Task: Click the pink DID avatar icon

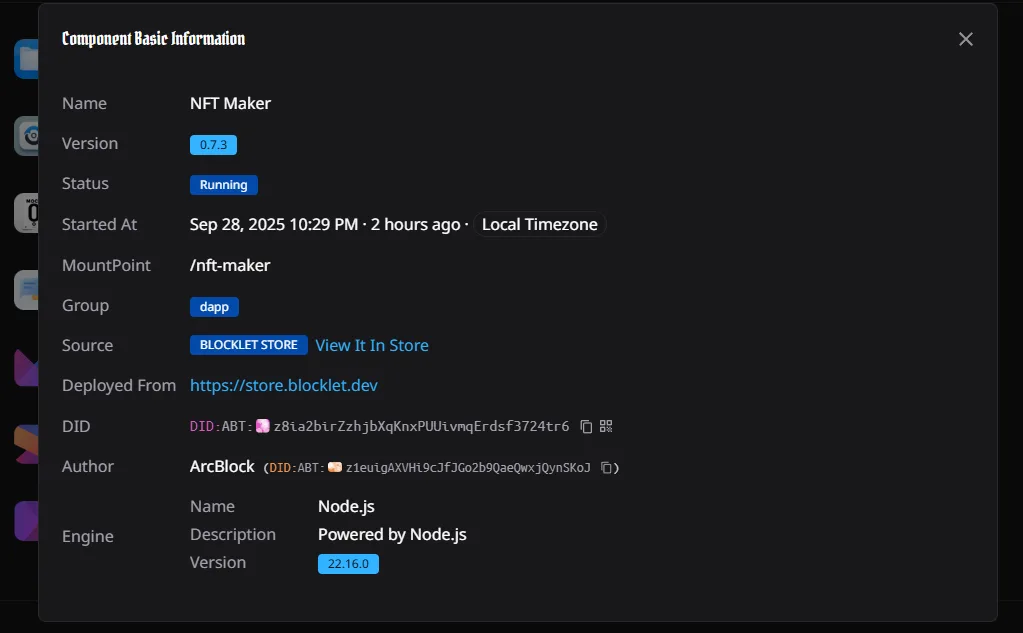Action: (262, 426)
